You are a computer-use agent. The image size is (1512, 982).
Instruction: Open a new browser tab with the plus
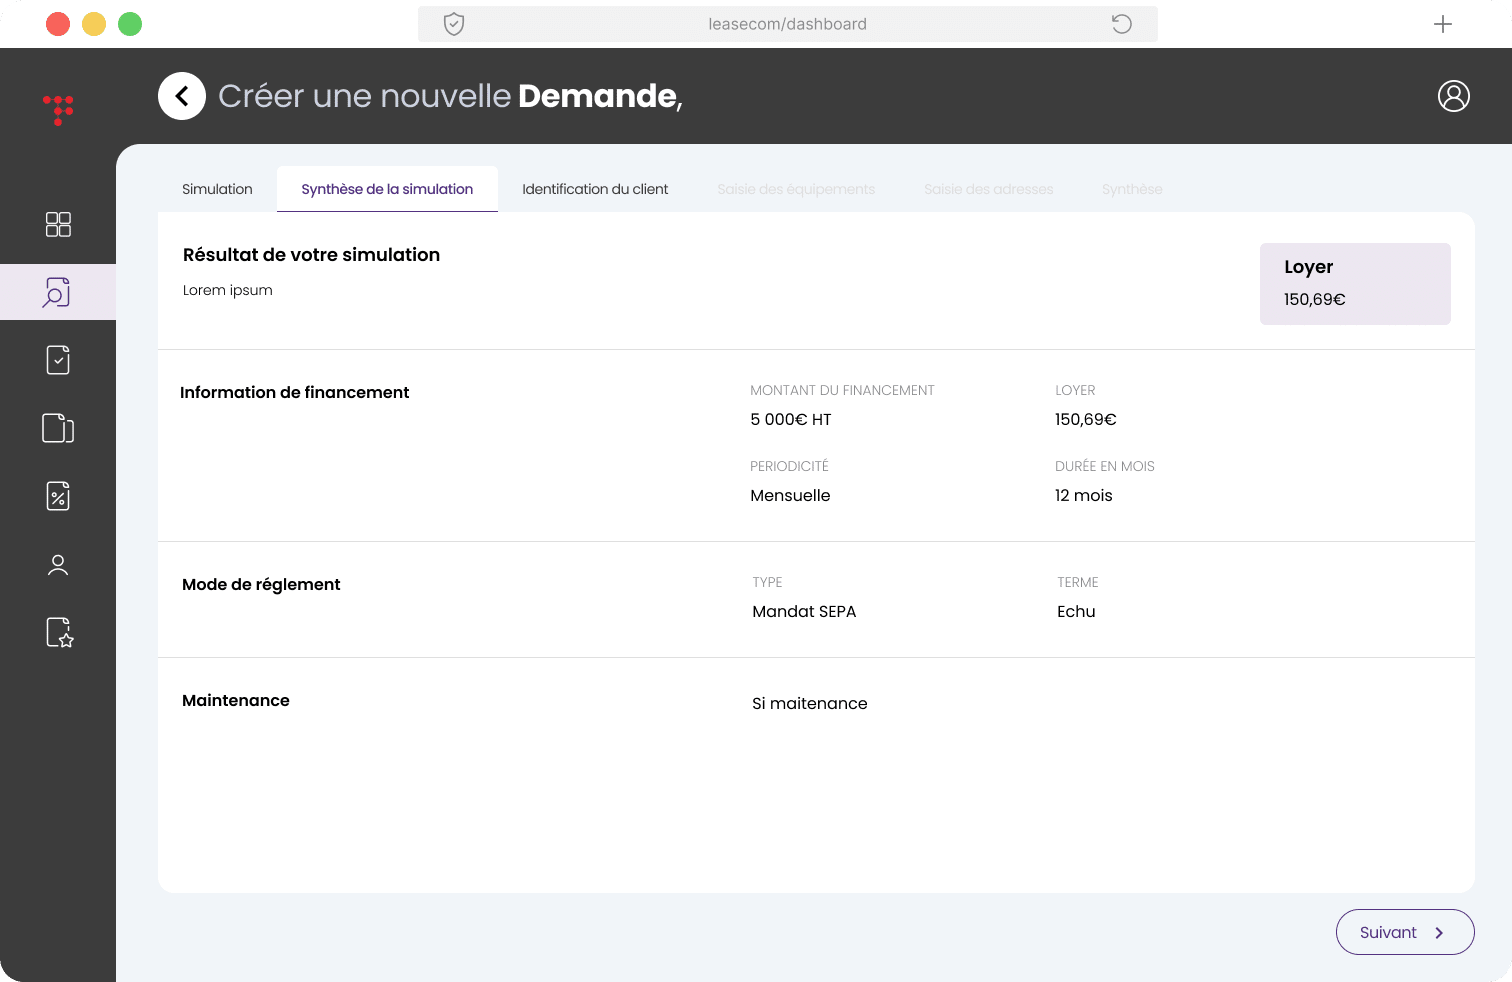click(x=1443, y=23)
